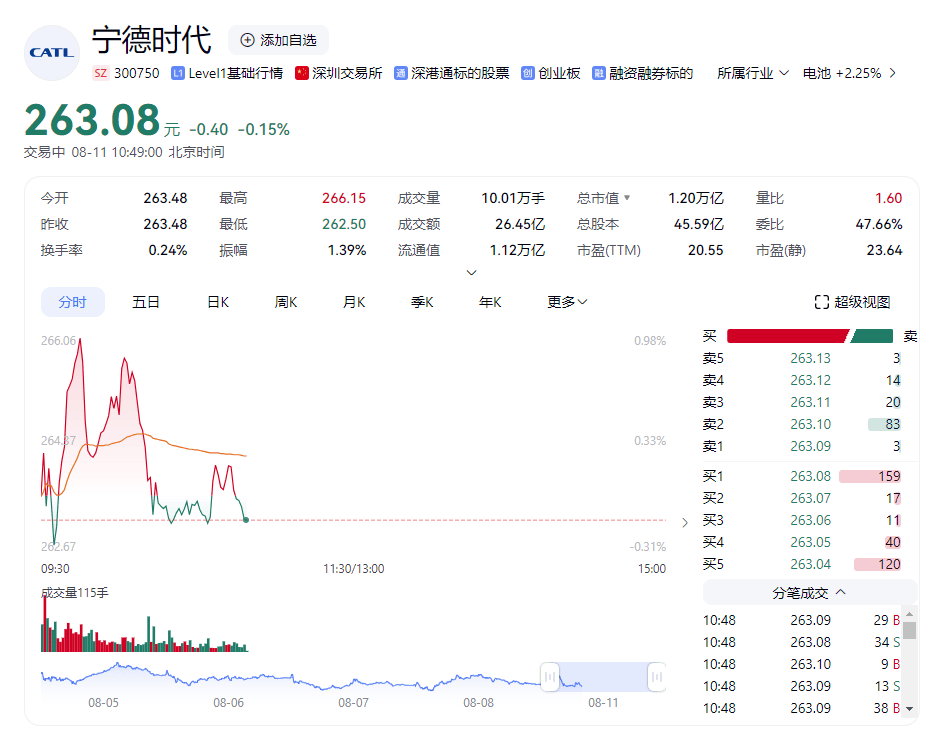Click the CATL company logo
Image resolution: width=930 pixels, height=732 pixels.
(x=52, y=52)
